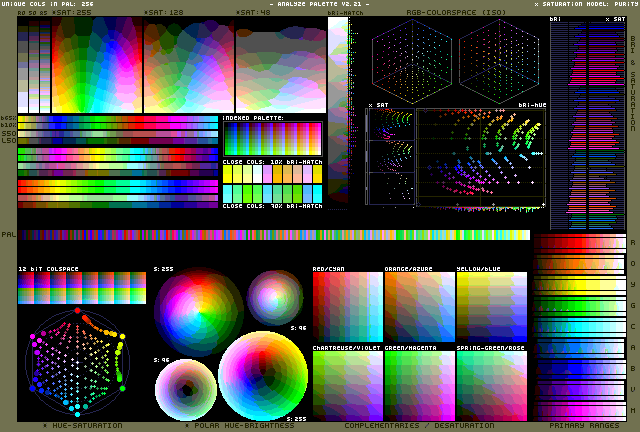This screenshot has width=640, height=432.
Task: Click the long PAL color strip
Action: [274, 235]
